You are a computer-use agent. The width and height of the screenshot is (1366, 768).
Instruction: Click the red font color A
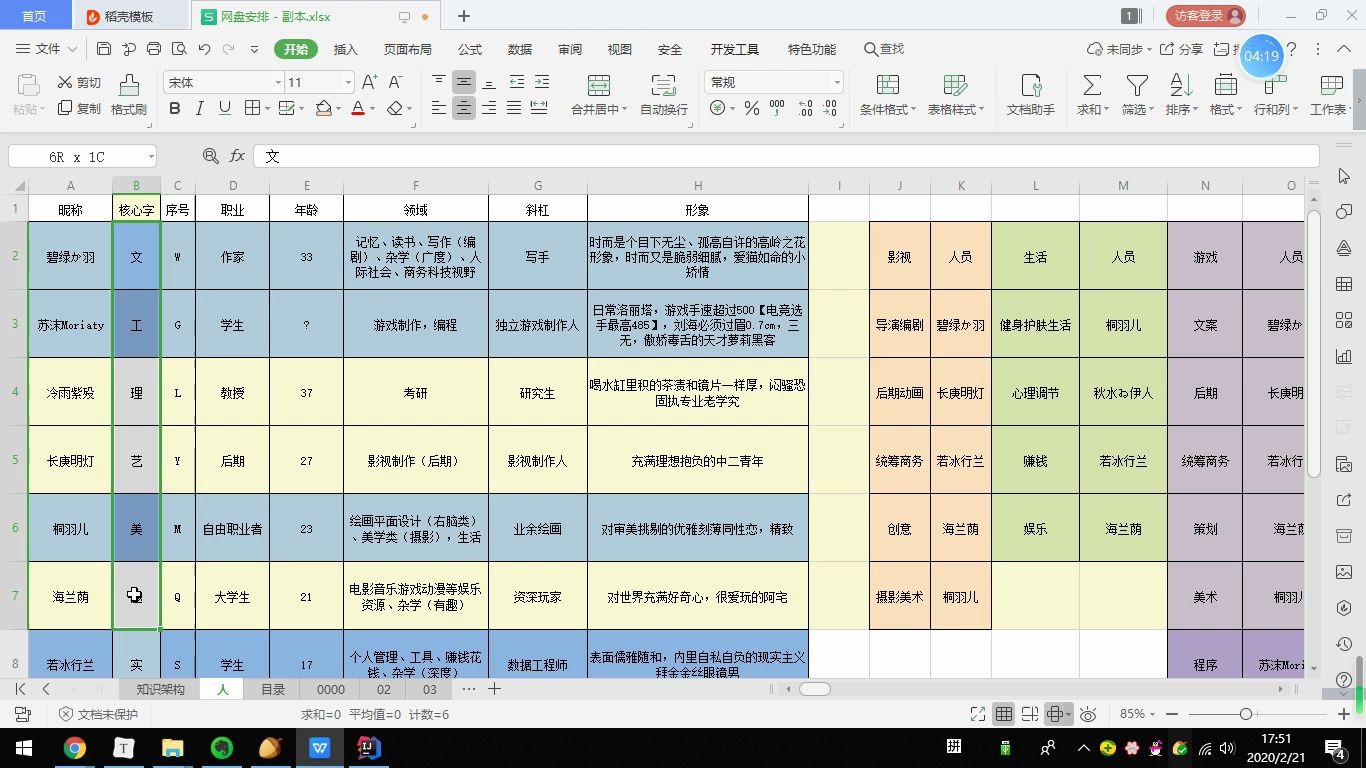[358, 108]
